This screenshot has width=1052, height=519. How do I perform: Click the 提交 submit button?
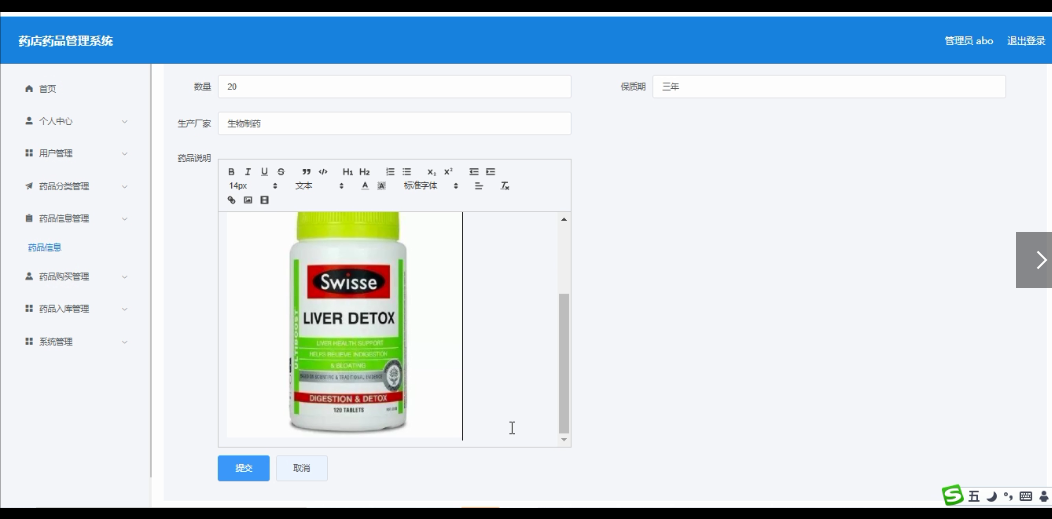pos(244,468)
